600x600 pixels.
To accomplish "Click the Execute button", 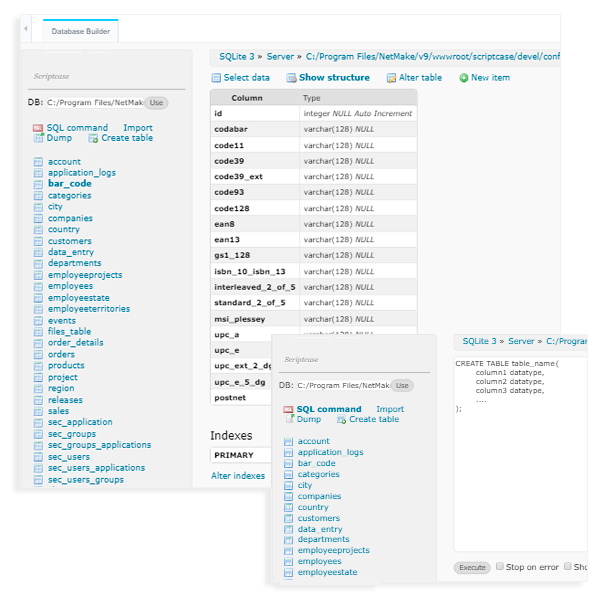I will click(x=472, y=567).
